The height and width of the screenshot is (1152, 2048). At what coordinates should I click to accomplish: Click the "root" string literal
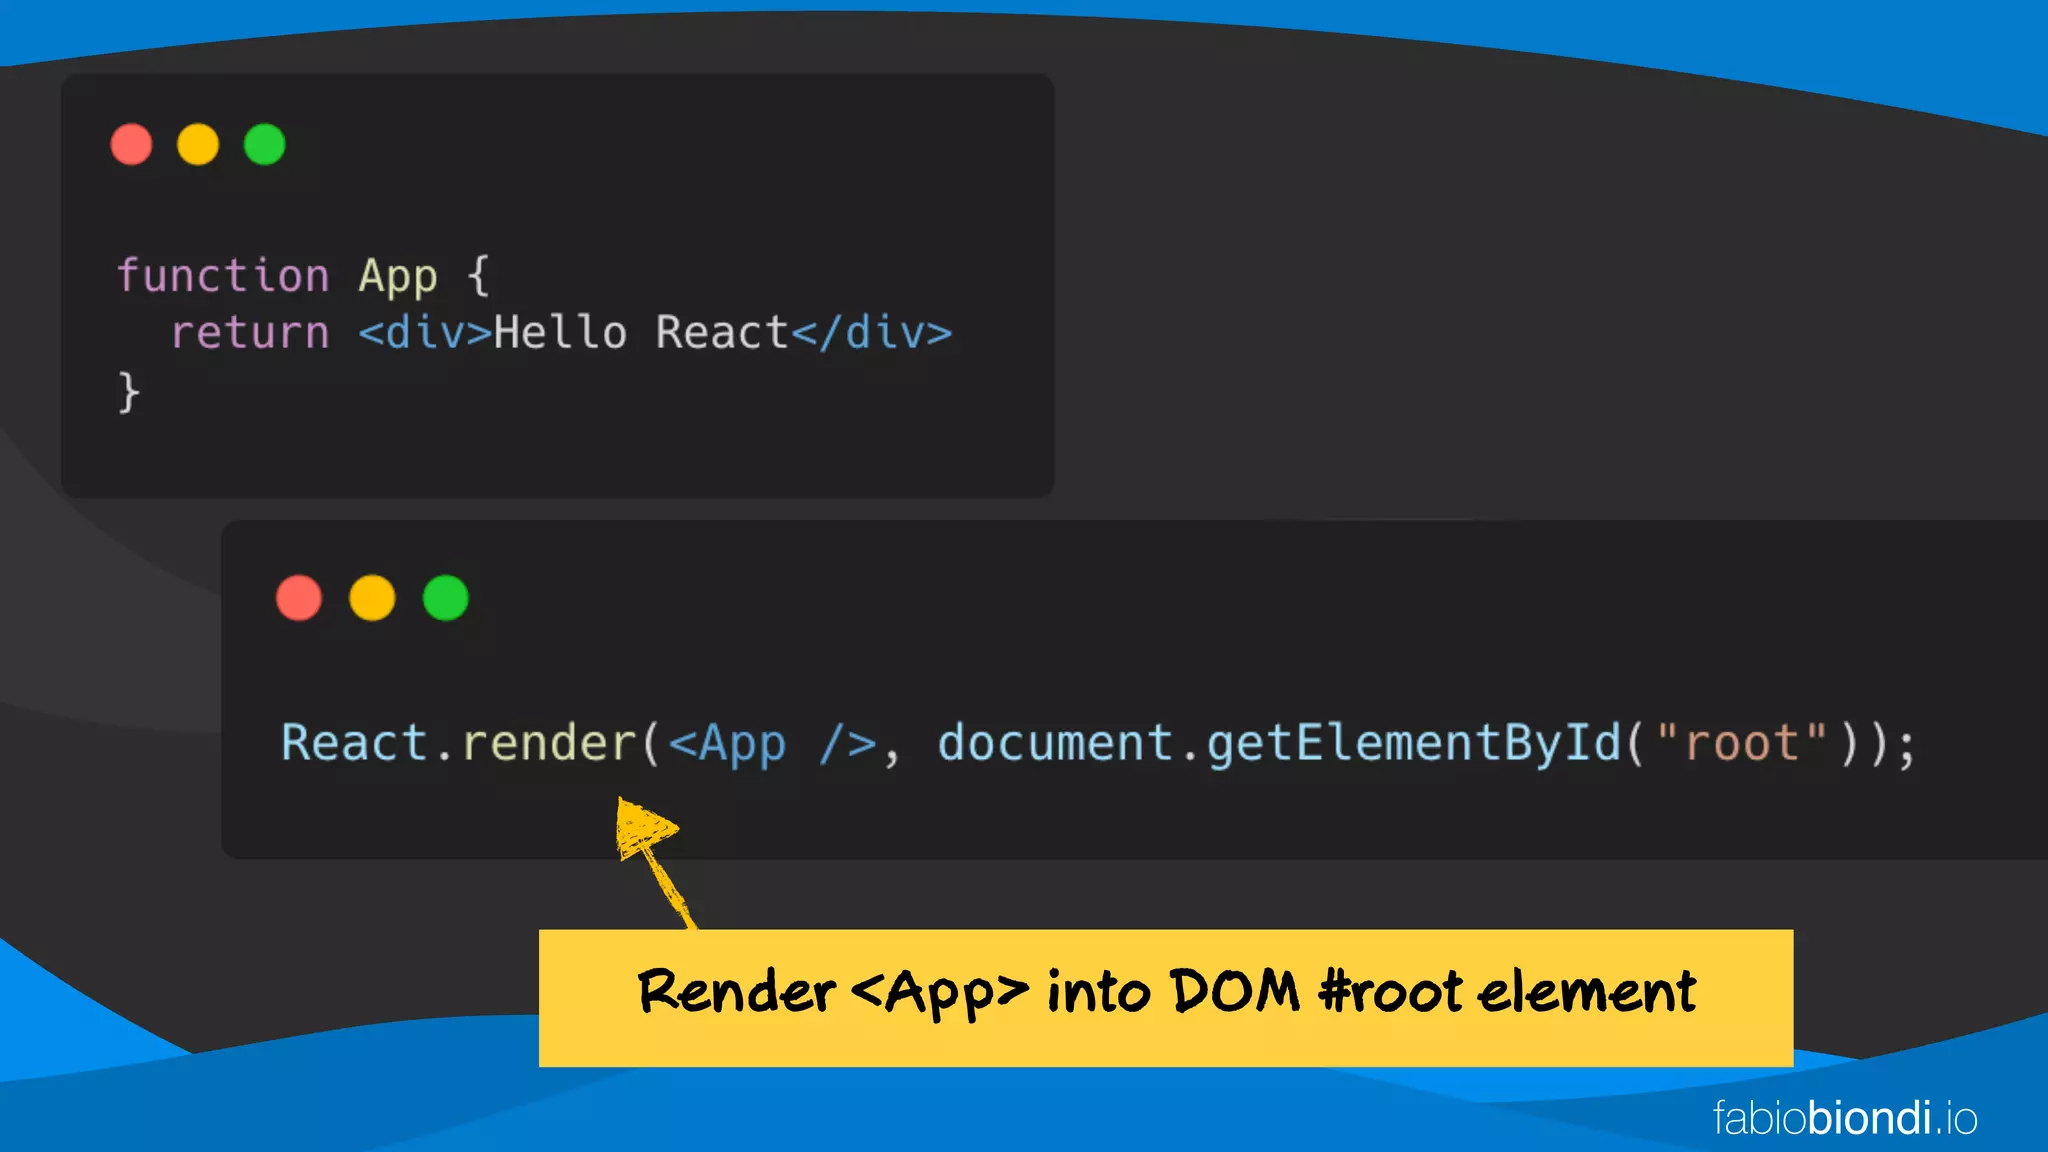coord(1741,744)
